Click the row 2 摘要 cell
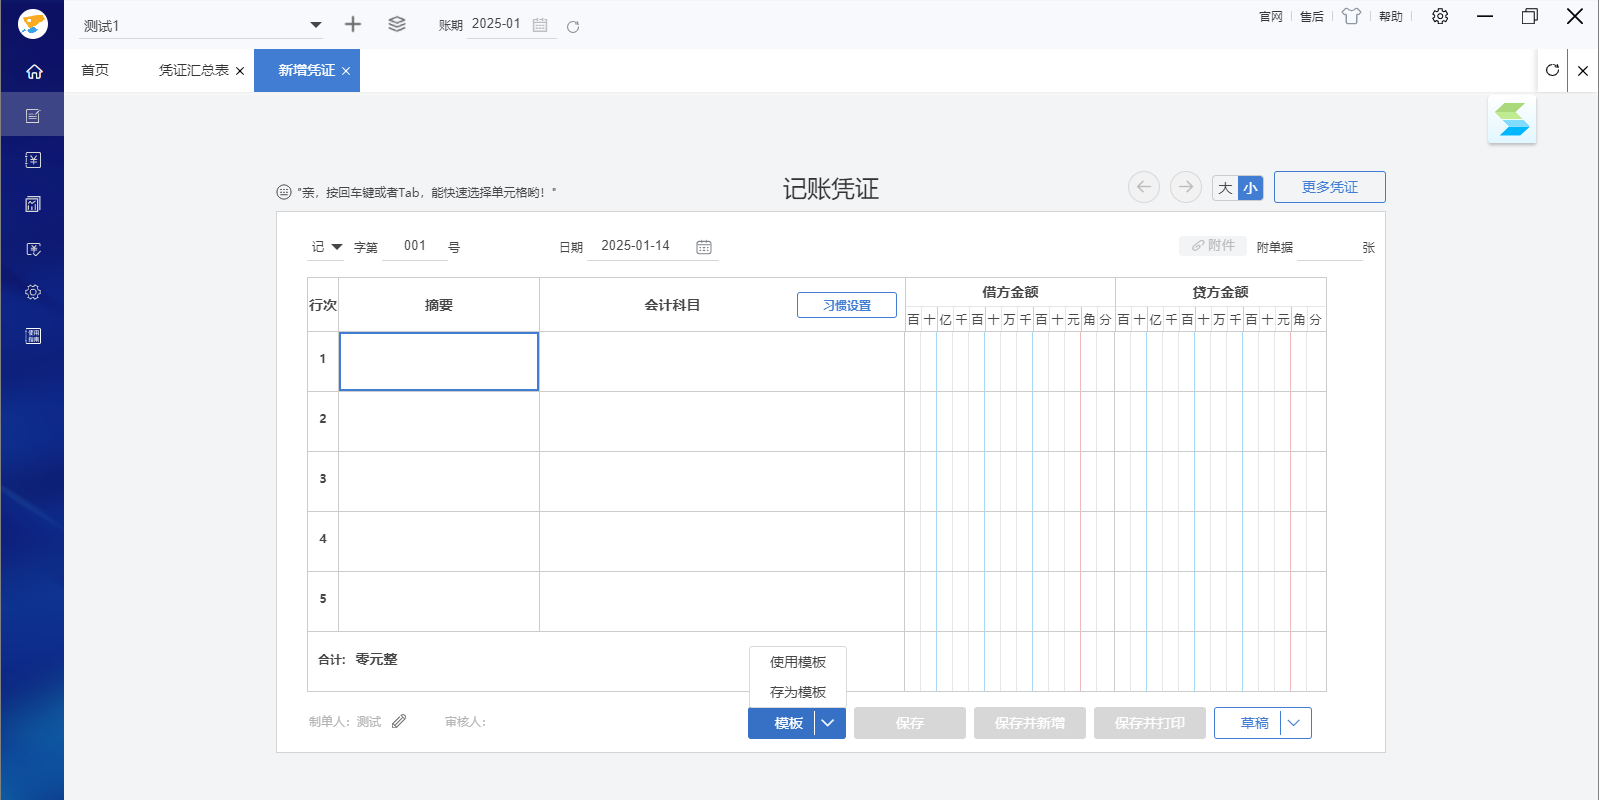 (x=439, y=421)
